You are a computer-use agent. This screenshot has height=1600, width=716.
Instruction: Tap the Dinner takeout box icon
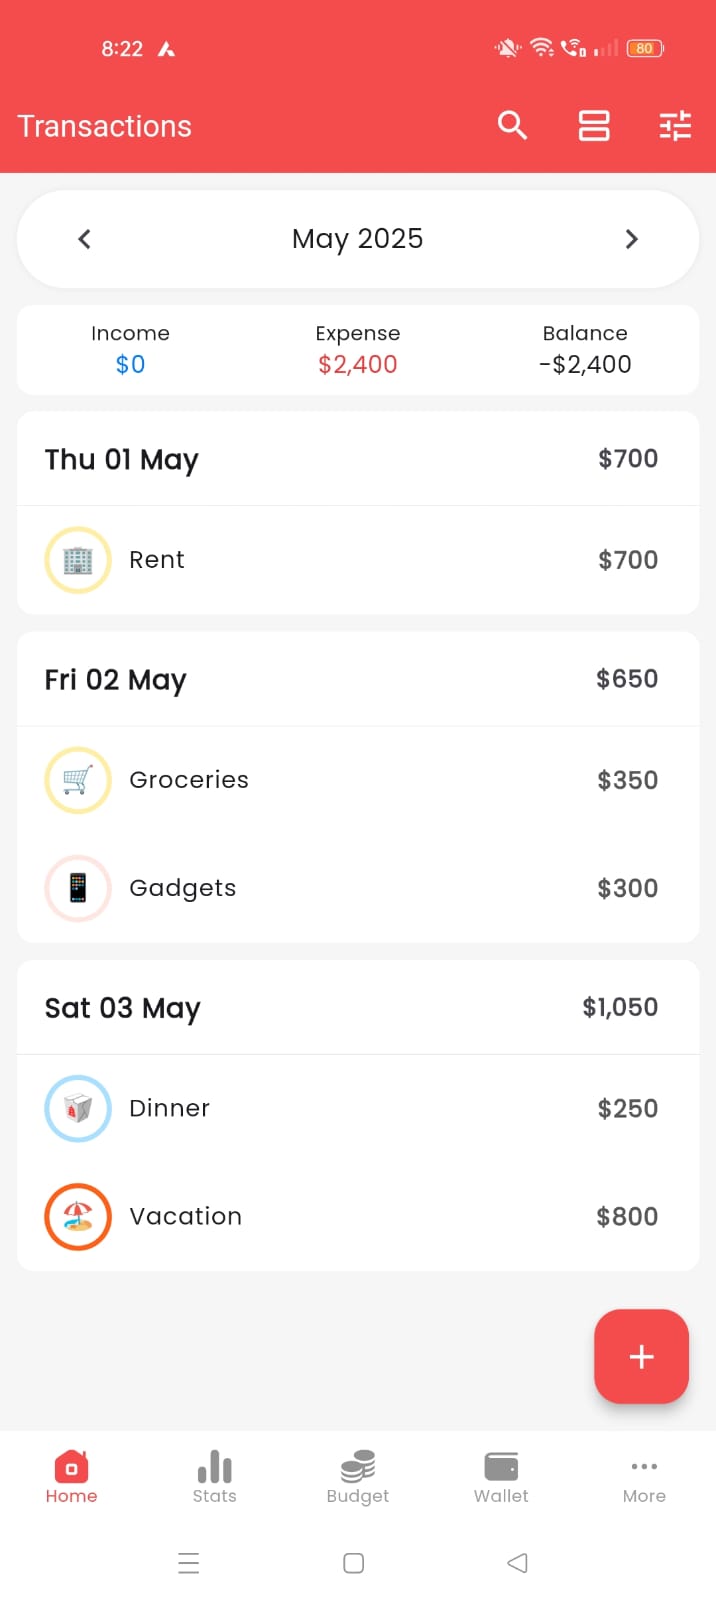(x=77, y=1108)
